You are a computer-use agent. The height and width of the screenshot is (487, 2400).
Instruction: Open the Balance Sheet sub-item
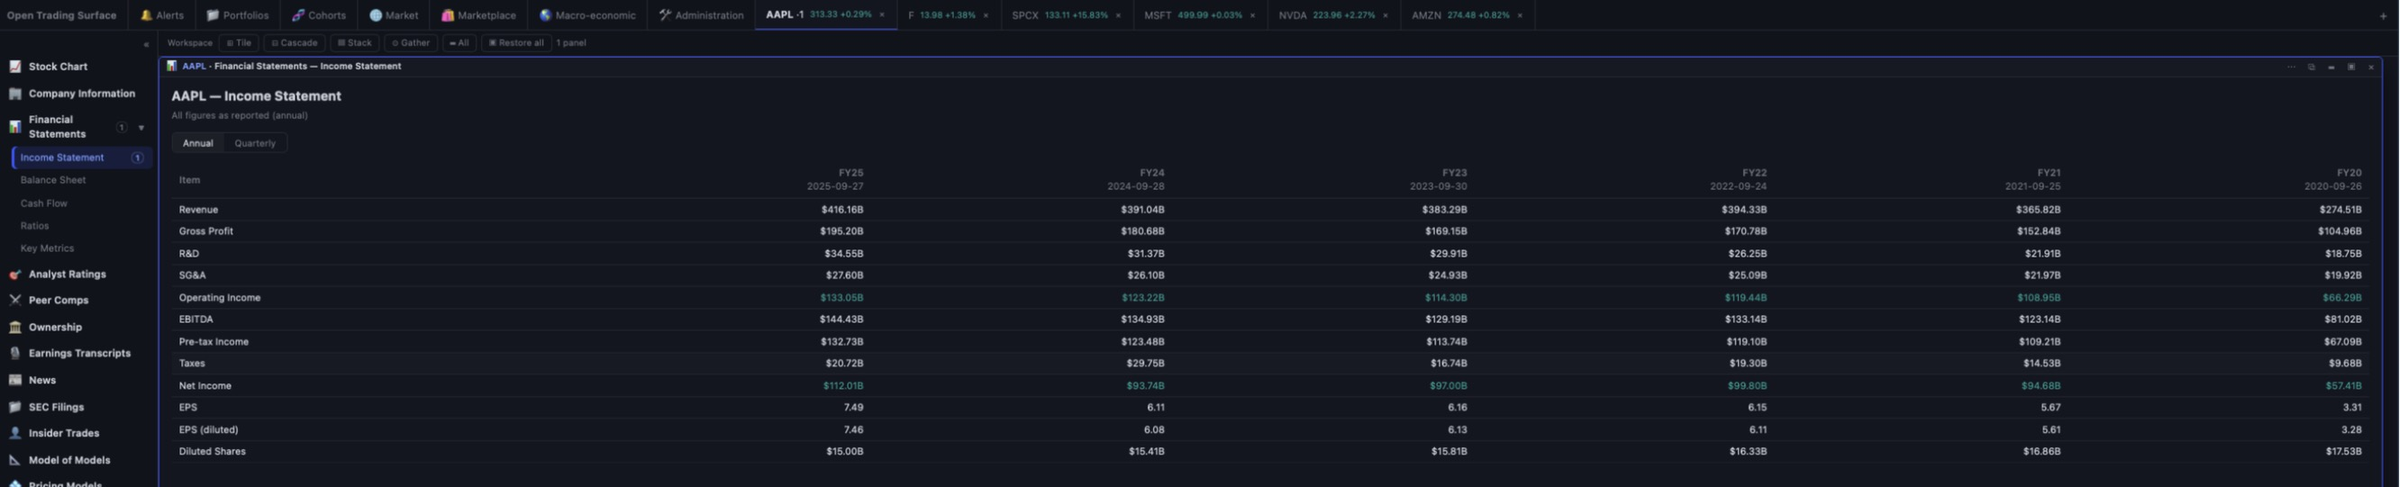pyautogui.click(x=53, y=180)
